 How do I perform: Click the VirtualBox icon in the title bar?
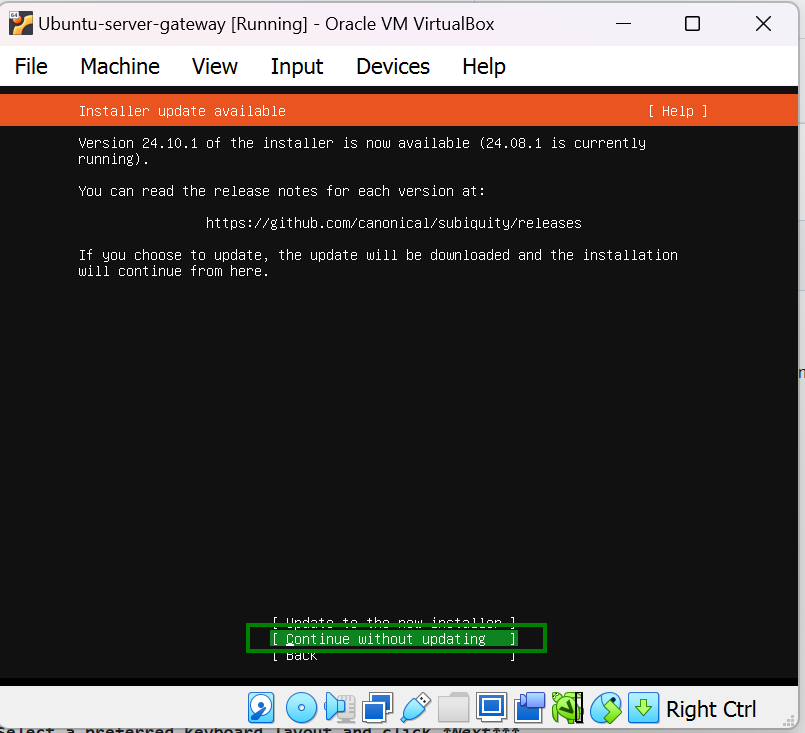point(21,23)
